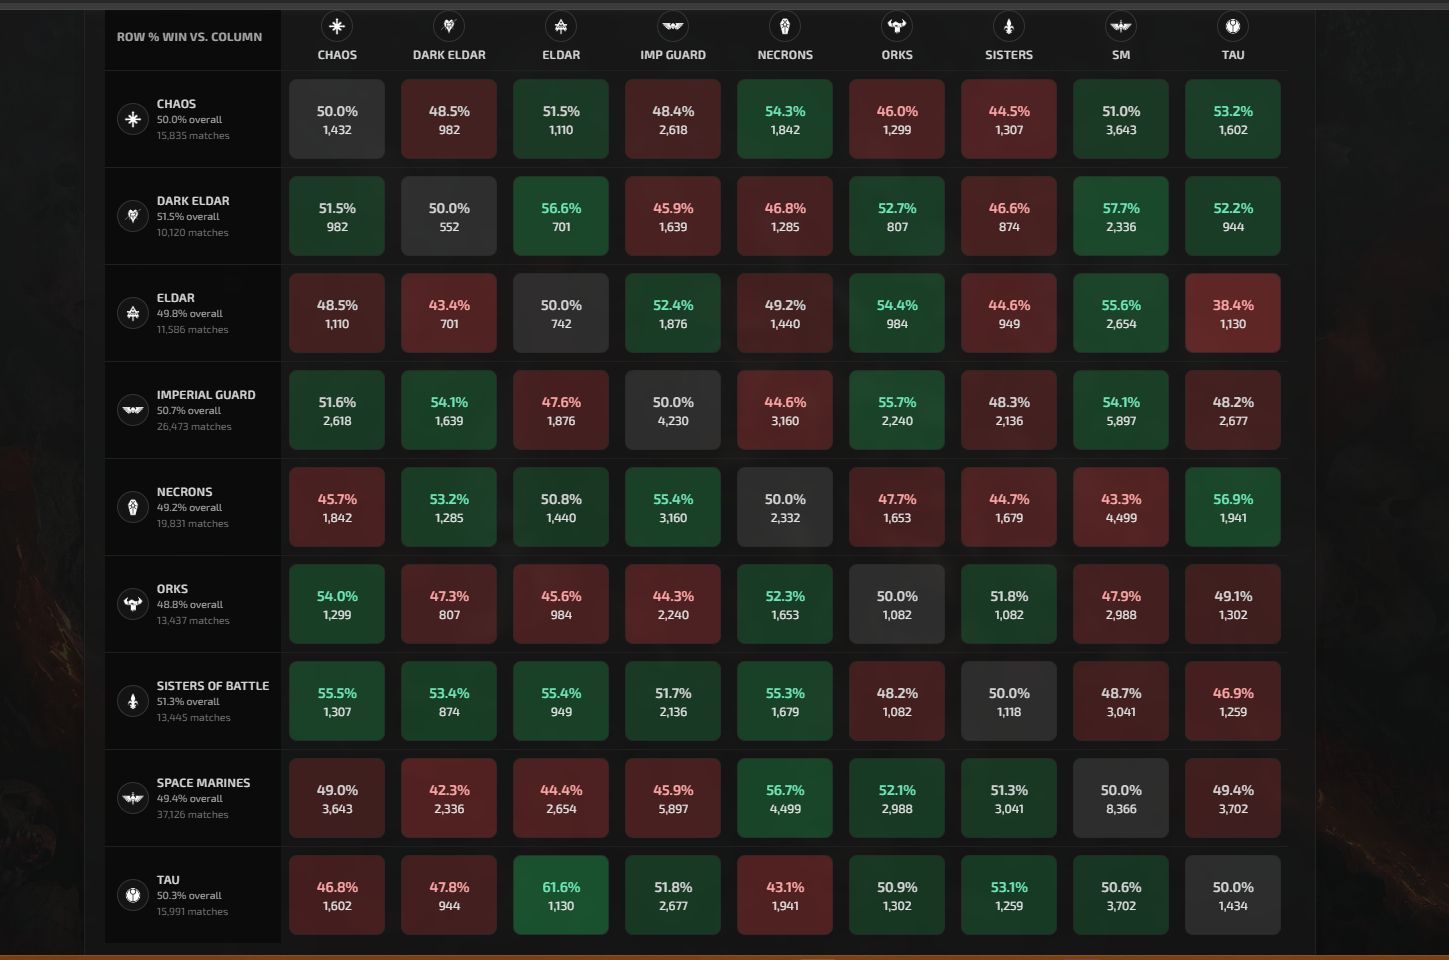The height and width of the screenshot is (960, 1449).
Task: Select the Sisters of Battle vs Tau 46.9% cell
Action: pos(1233,701)
